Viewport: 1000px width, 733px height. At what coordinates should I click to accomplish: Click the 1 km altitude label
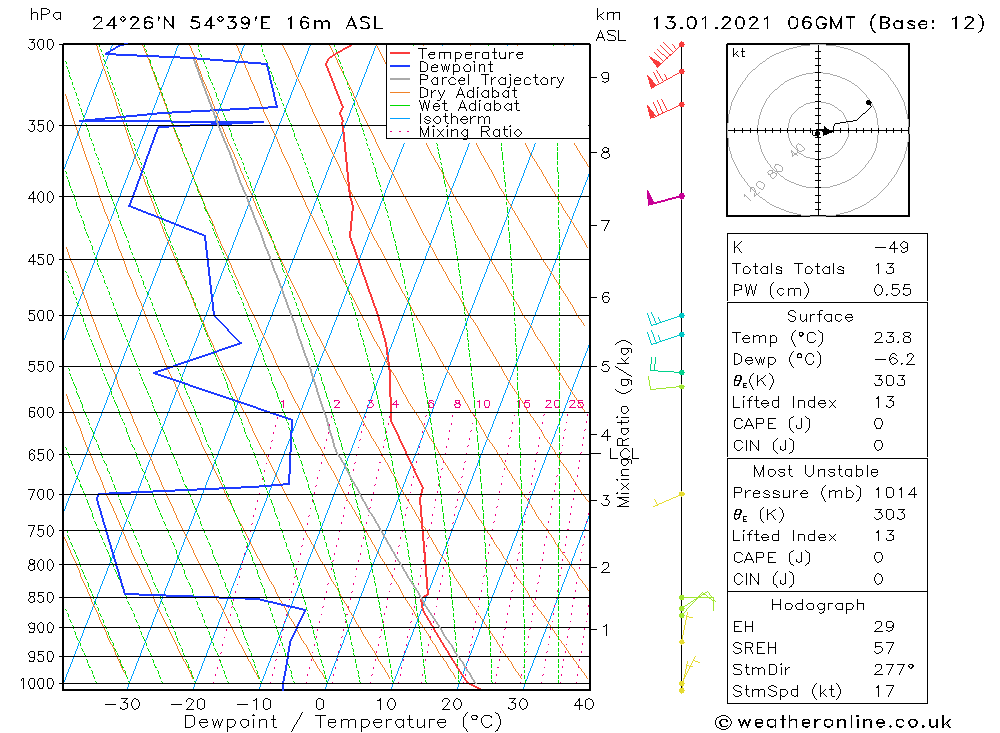coord(605,630)
